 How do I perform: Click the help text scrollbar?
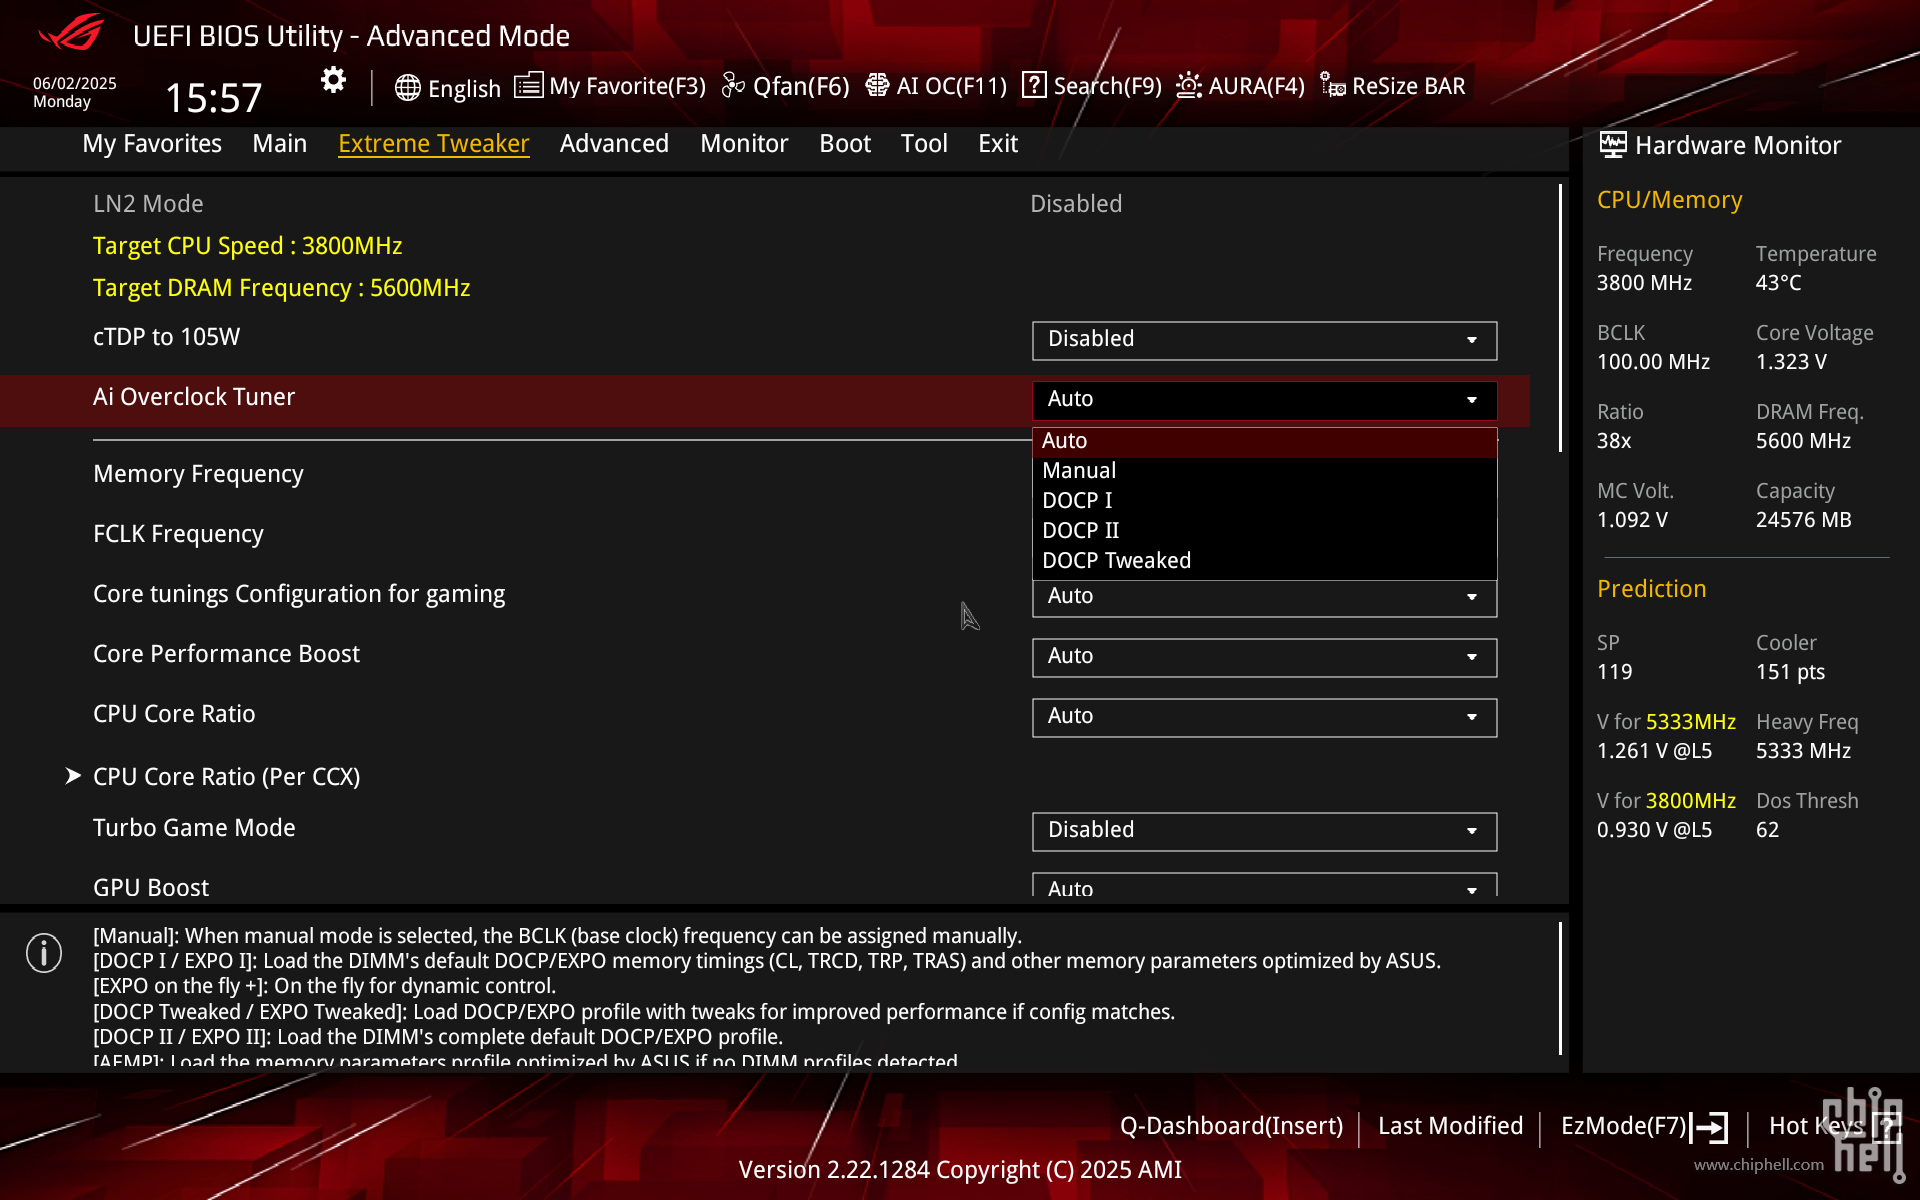(x=1560, y=988)
